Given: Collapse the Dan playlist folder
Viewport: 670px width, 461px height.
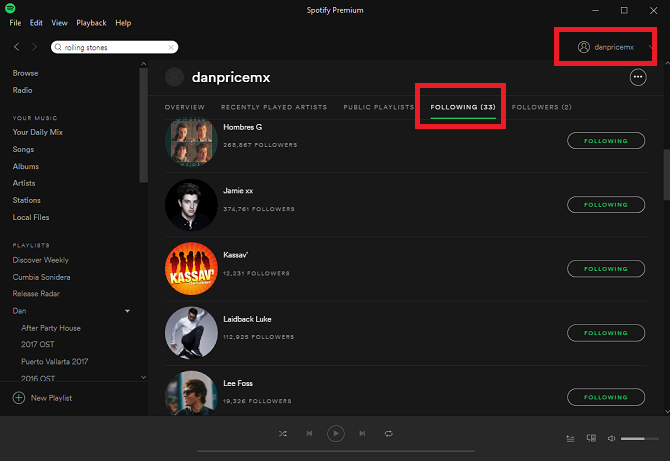Looking at the screenshot, I should [x=127, y=311].
